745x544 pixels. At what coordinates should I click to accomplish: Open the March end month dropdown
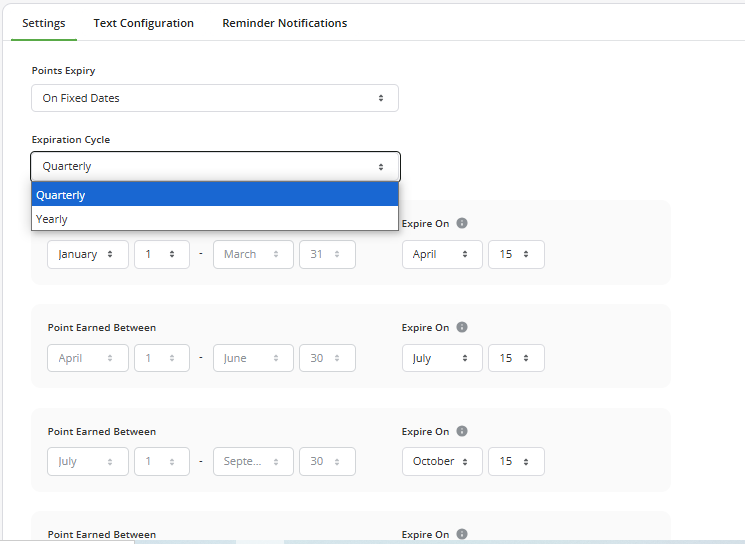pos(253,254)
